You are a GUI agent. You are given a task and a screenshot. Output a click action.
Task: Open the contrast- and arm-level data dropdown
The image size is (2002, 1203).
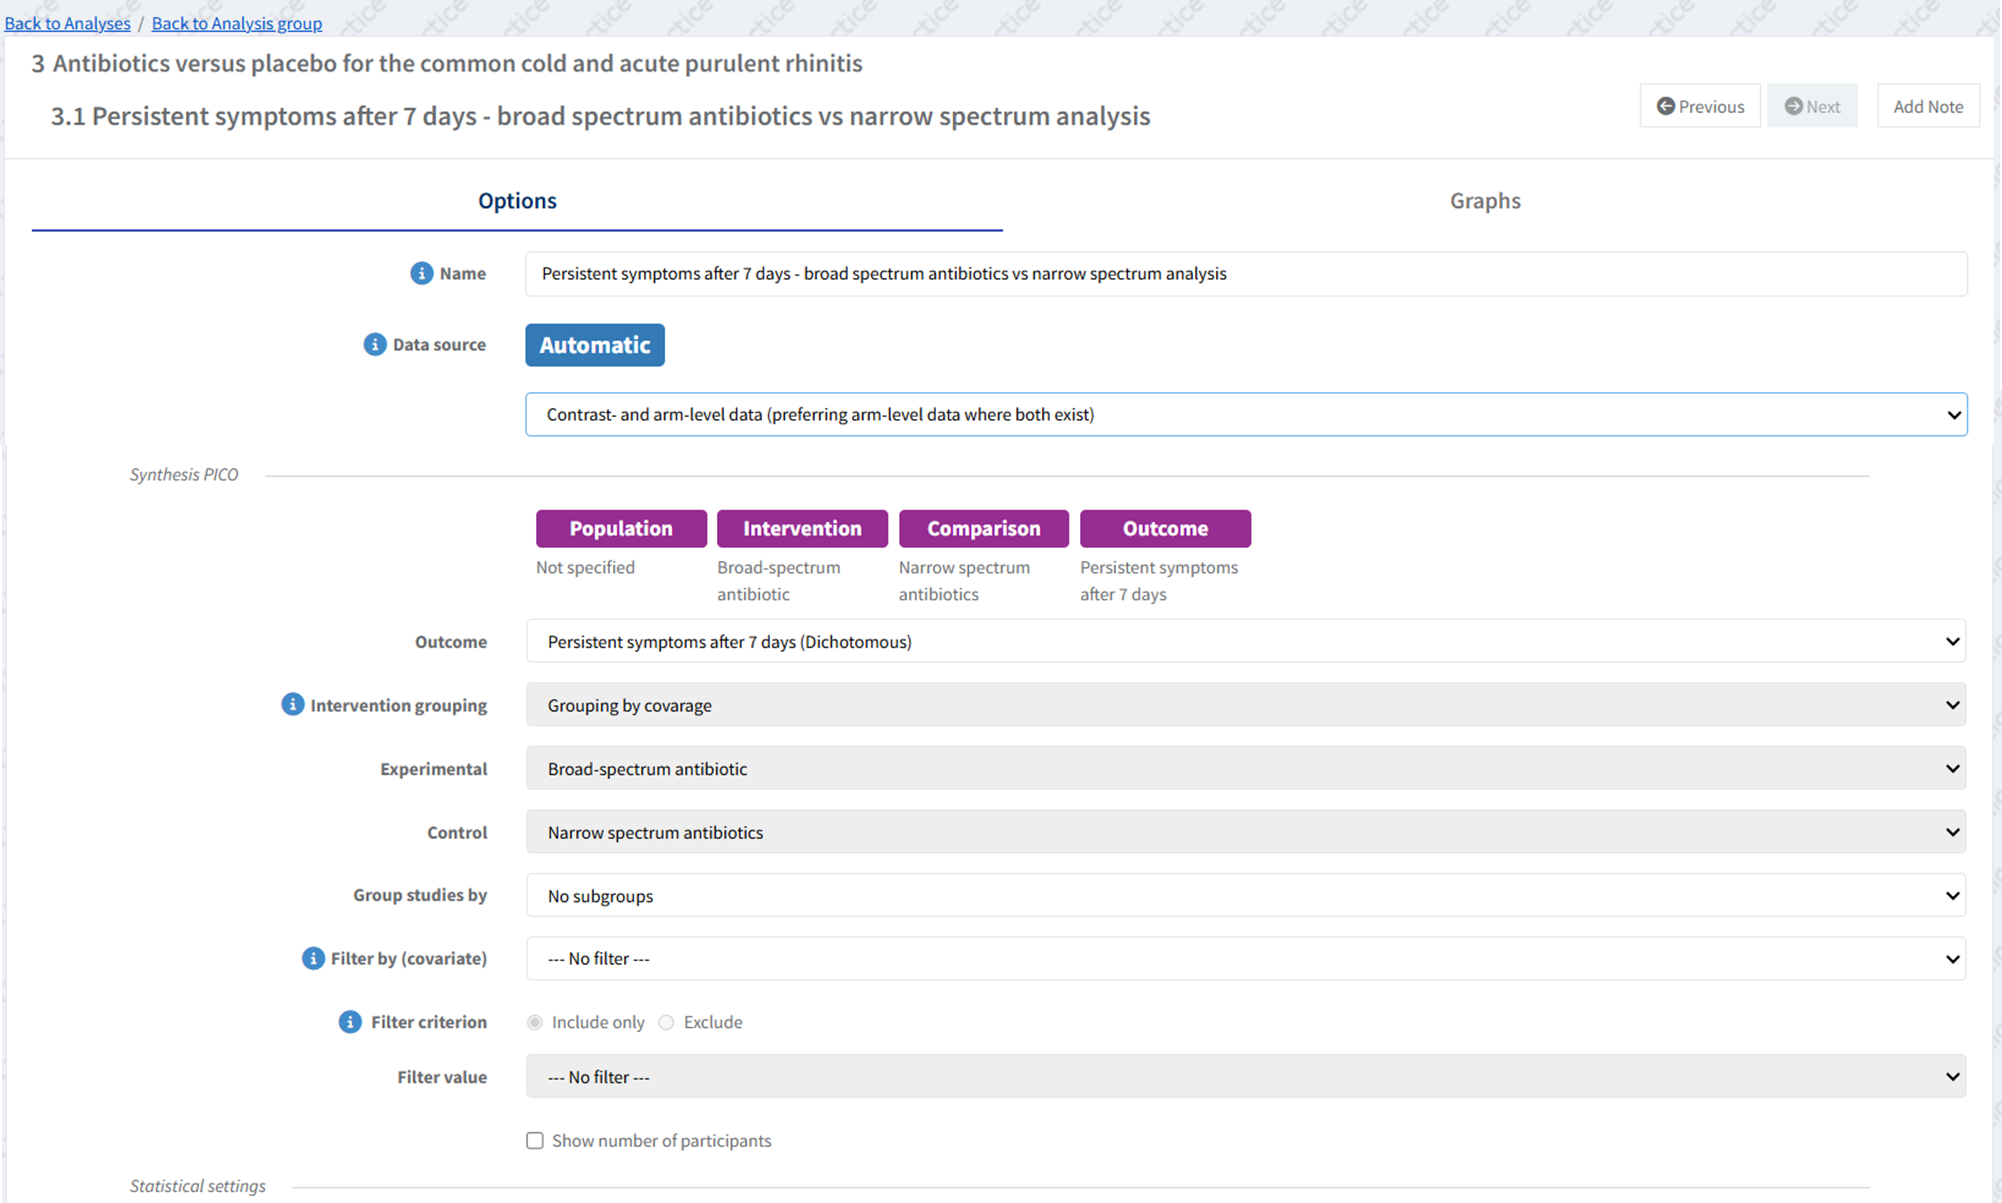click(1245, 414)
